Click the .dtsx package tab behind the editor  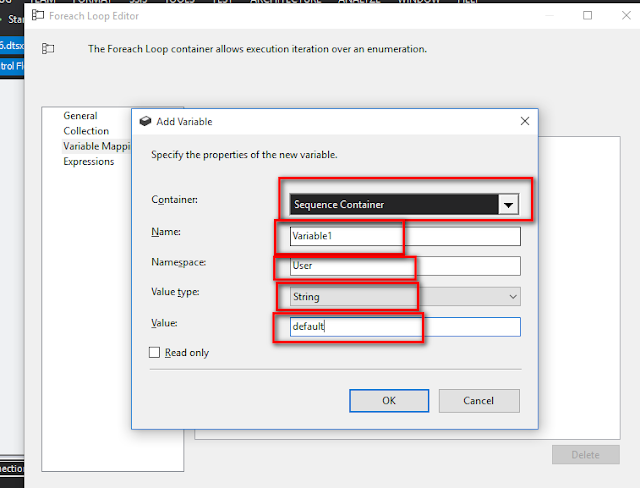[x=12, y=45]
